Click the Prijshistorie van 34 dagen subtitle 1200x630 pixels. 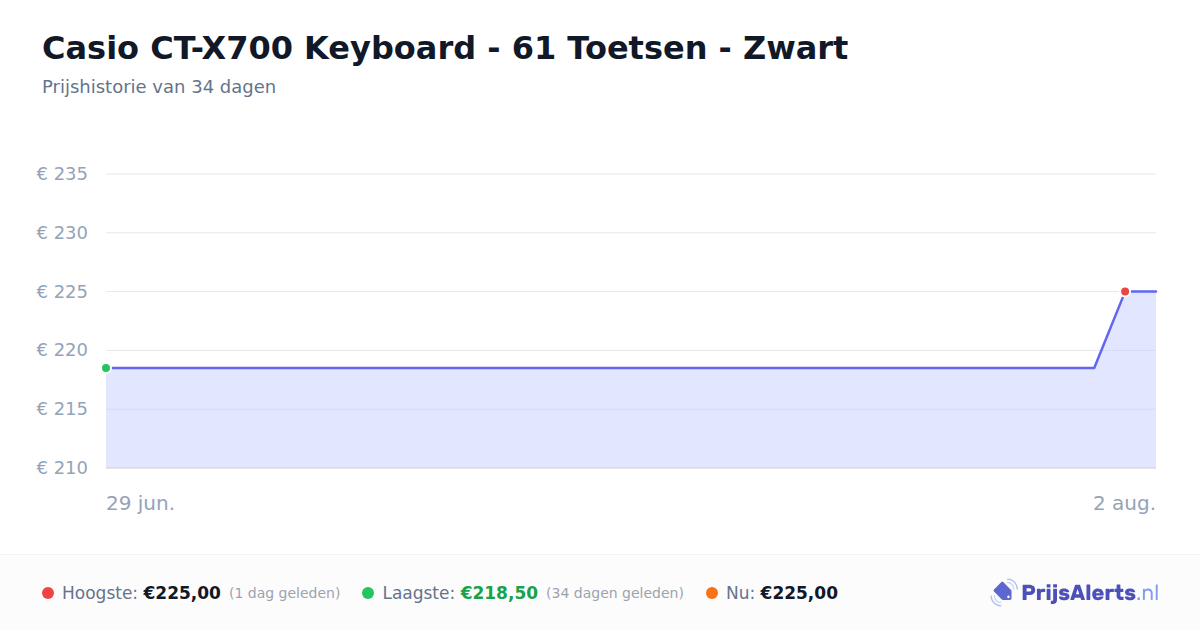(x=159, y=87)
